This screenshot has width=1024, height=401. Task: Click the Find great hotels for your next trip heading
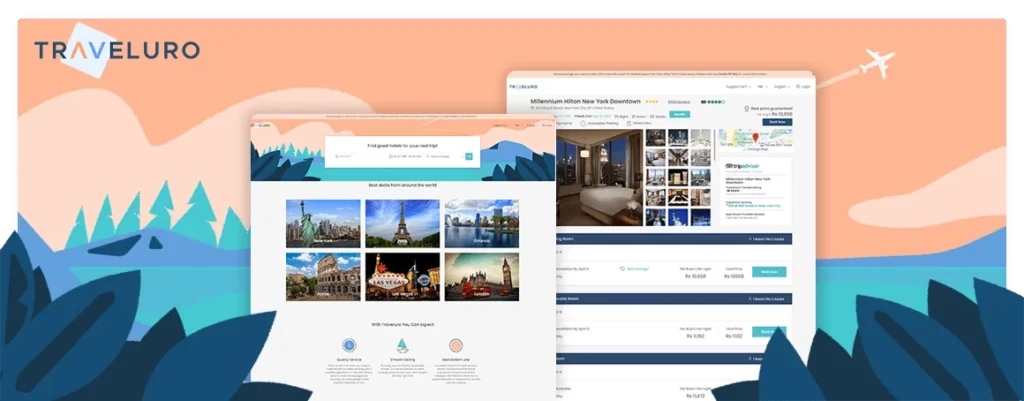click(402, 145)
